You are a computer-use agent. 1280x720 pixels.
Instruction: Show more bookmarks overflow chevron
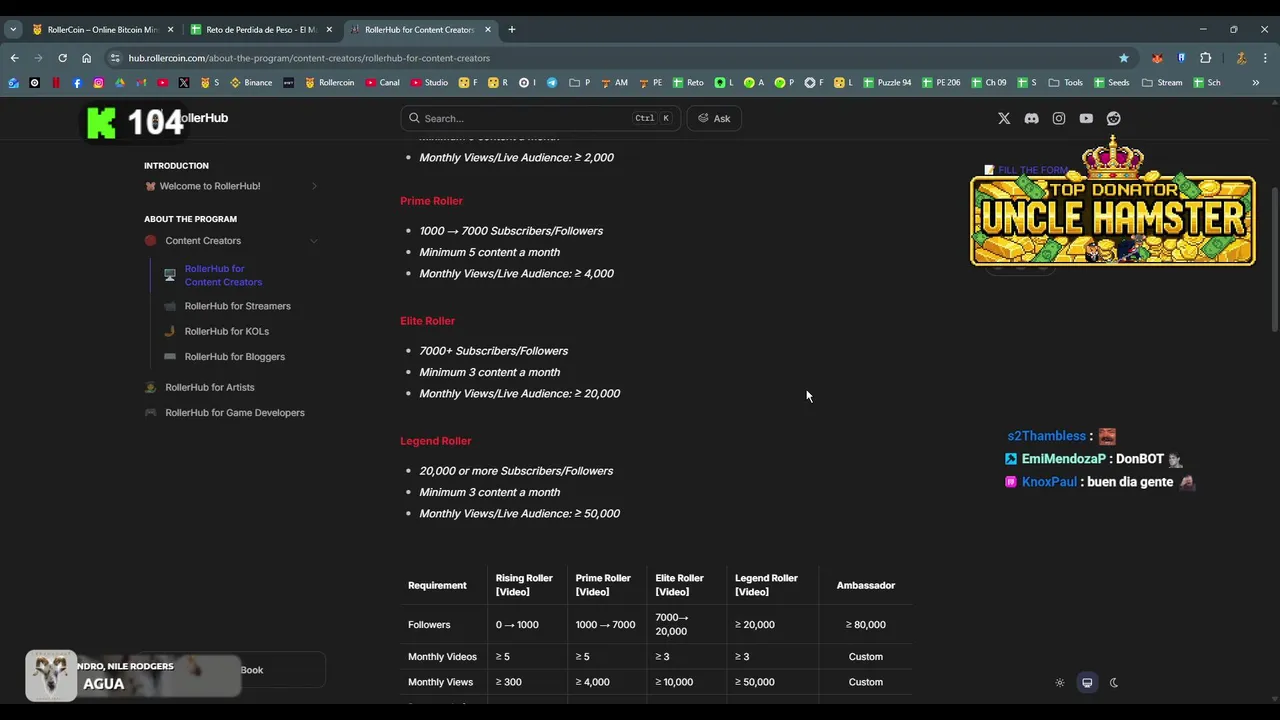[1255, 83]
